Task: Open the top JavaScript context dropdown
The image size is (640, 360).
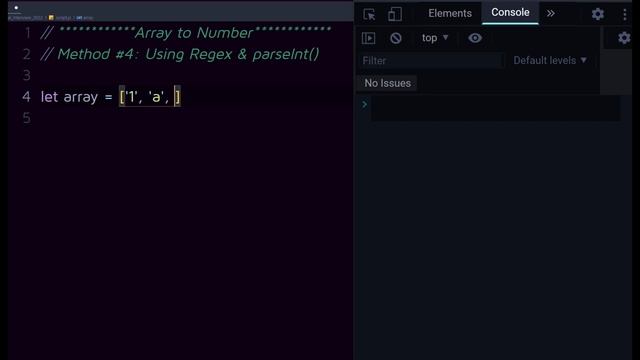Action: [x=435, y=38]
